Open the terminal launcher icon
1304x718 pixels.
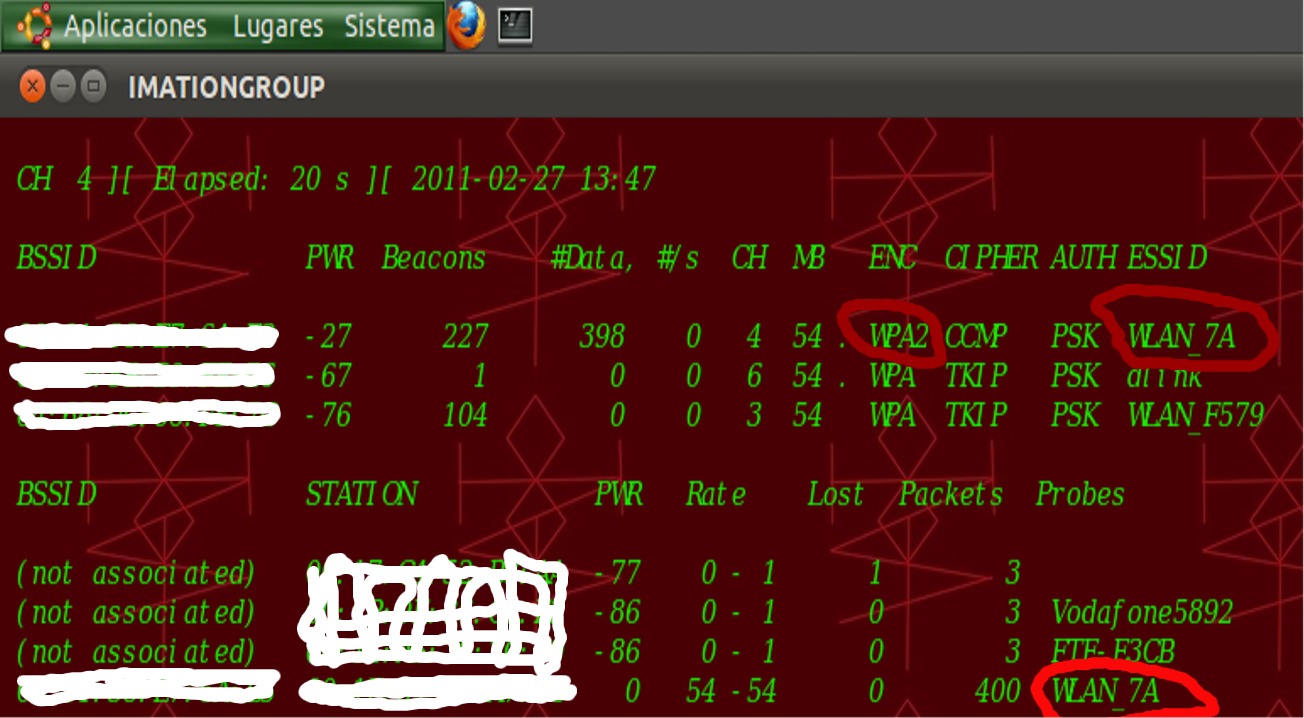[x=516, y=25]
